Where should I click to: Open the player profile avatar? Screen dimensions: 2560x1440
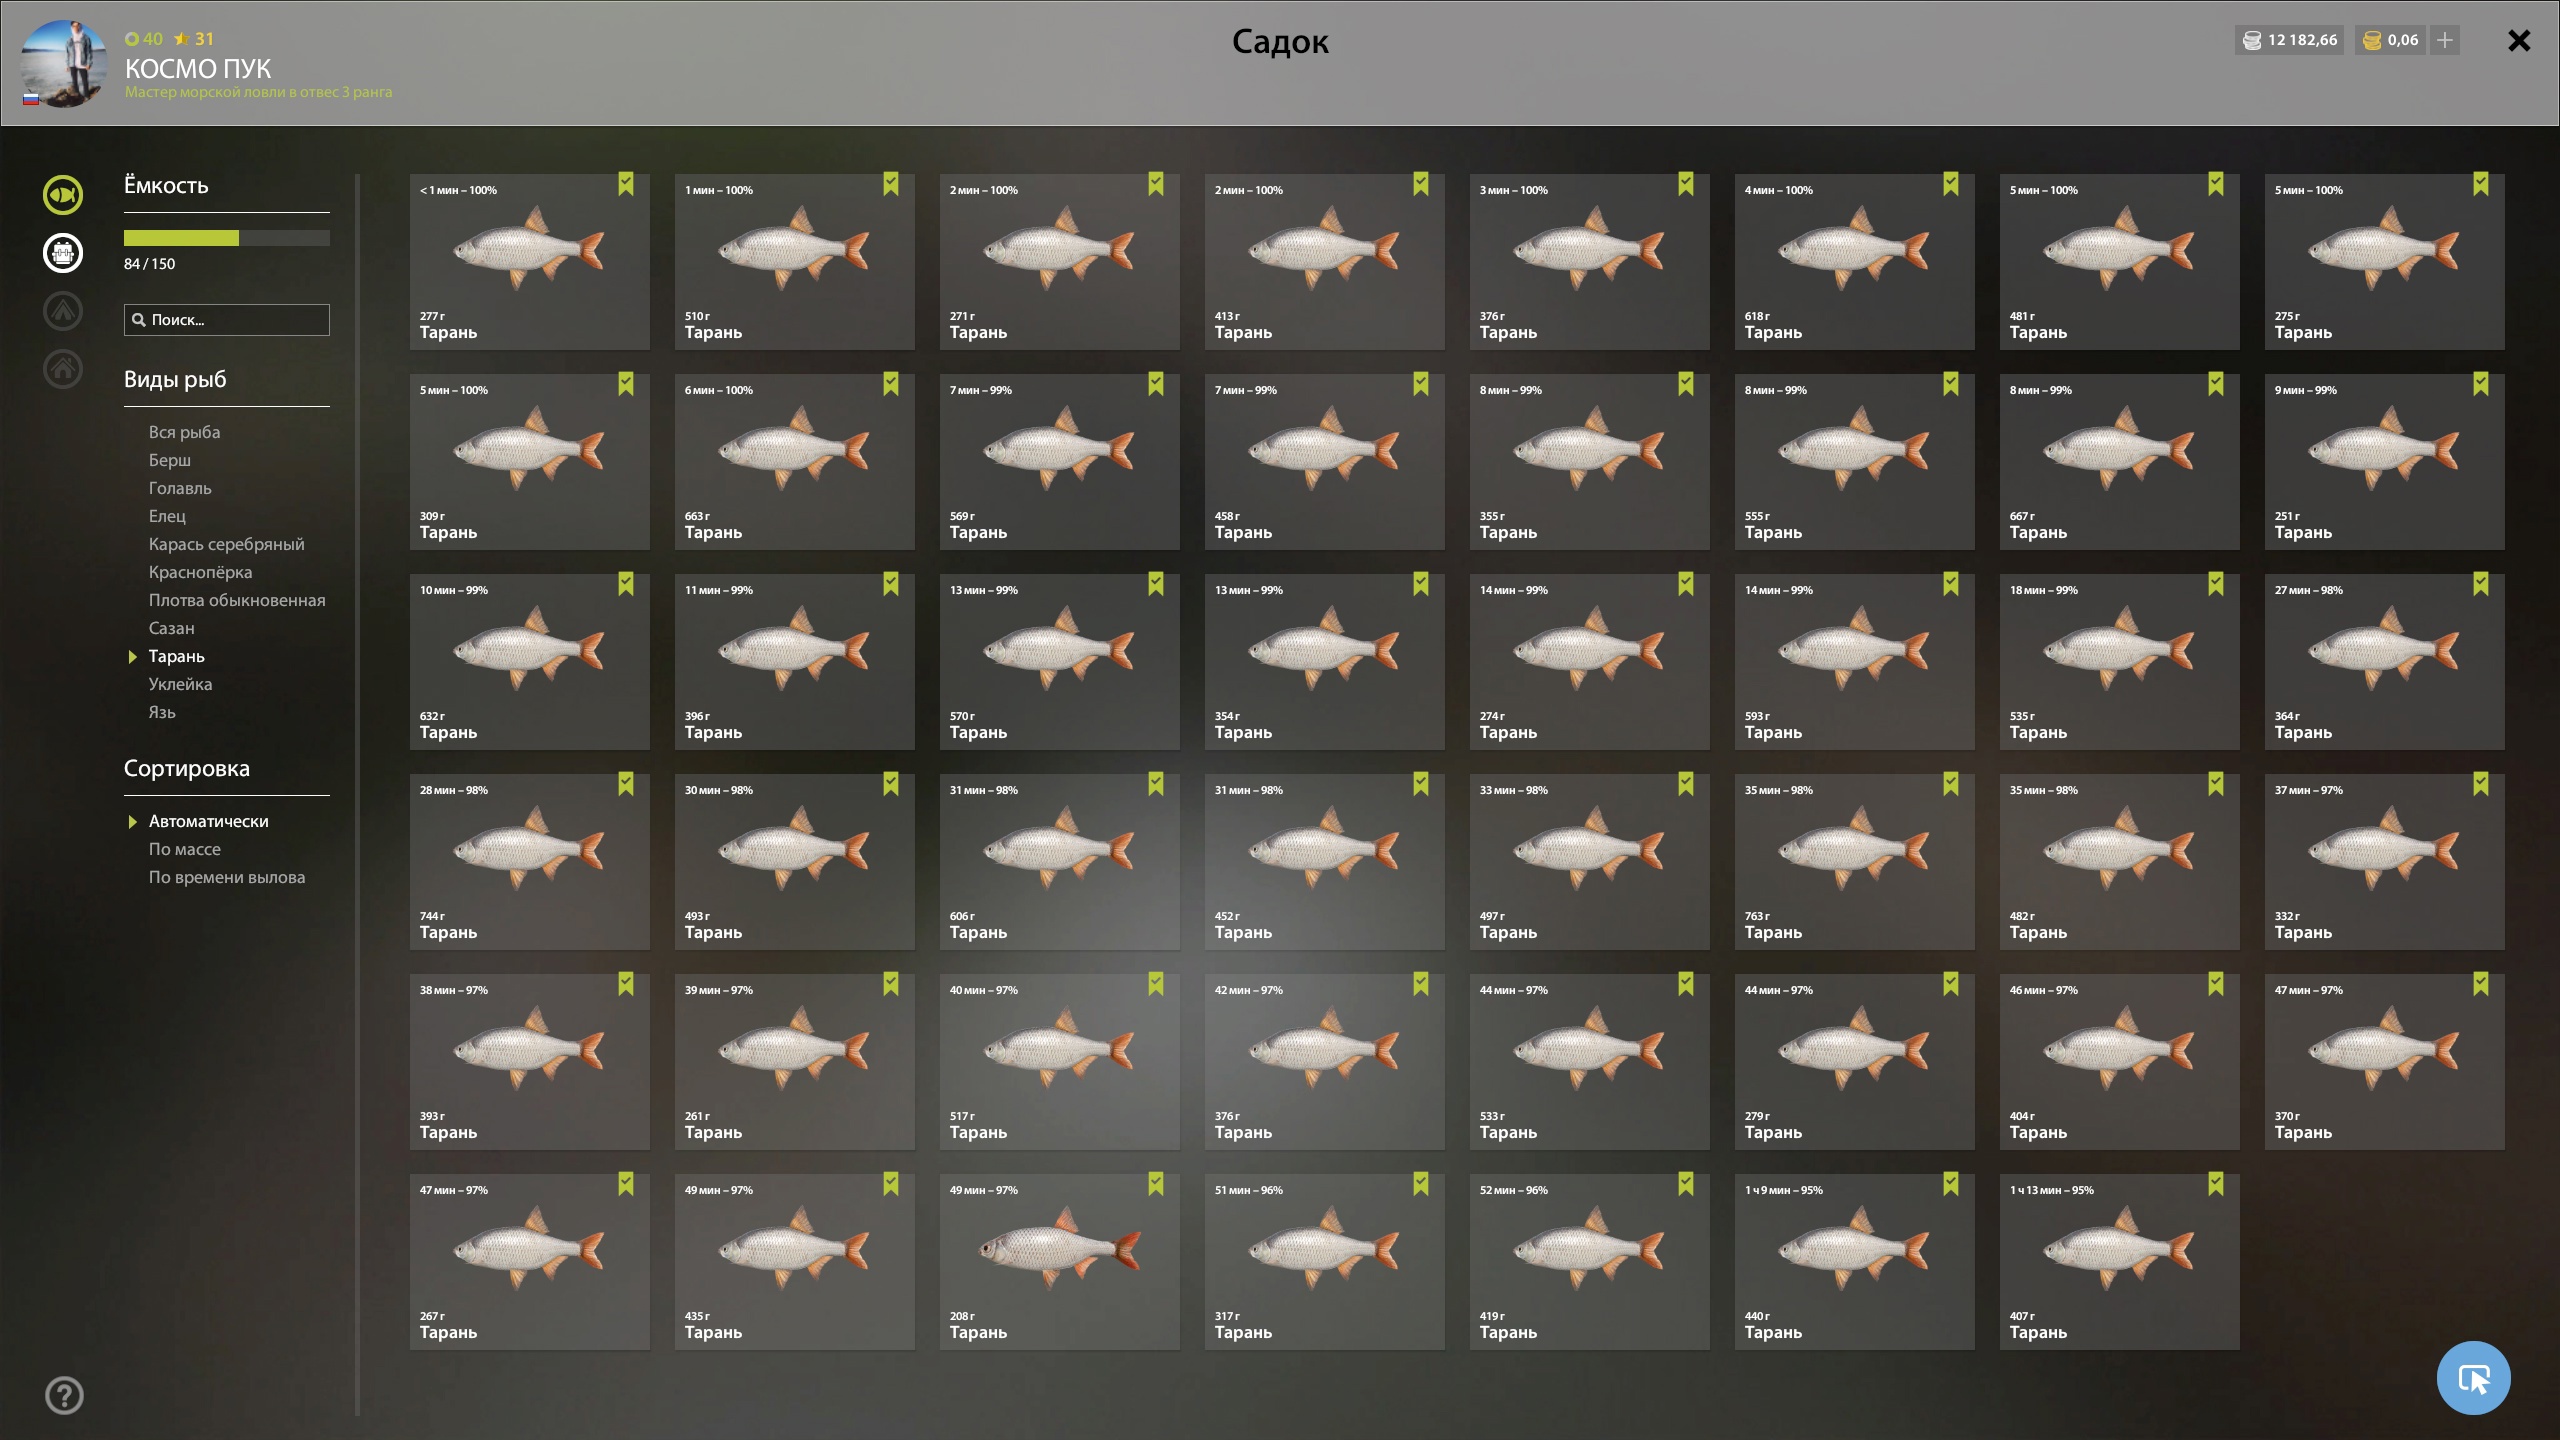64,63
